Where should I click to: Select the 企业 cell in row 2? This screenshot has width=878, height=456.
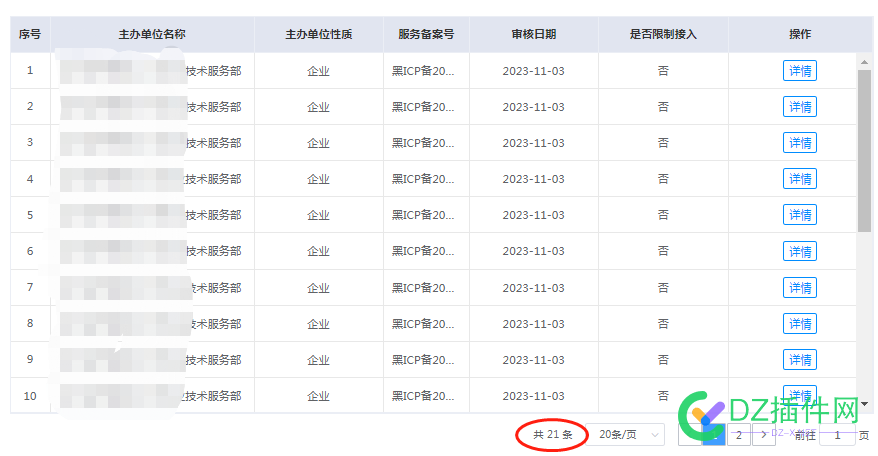319,107
